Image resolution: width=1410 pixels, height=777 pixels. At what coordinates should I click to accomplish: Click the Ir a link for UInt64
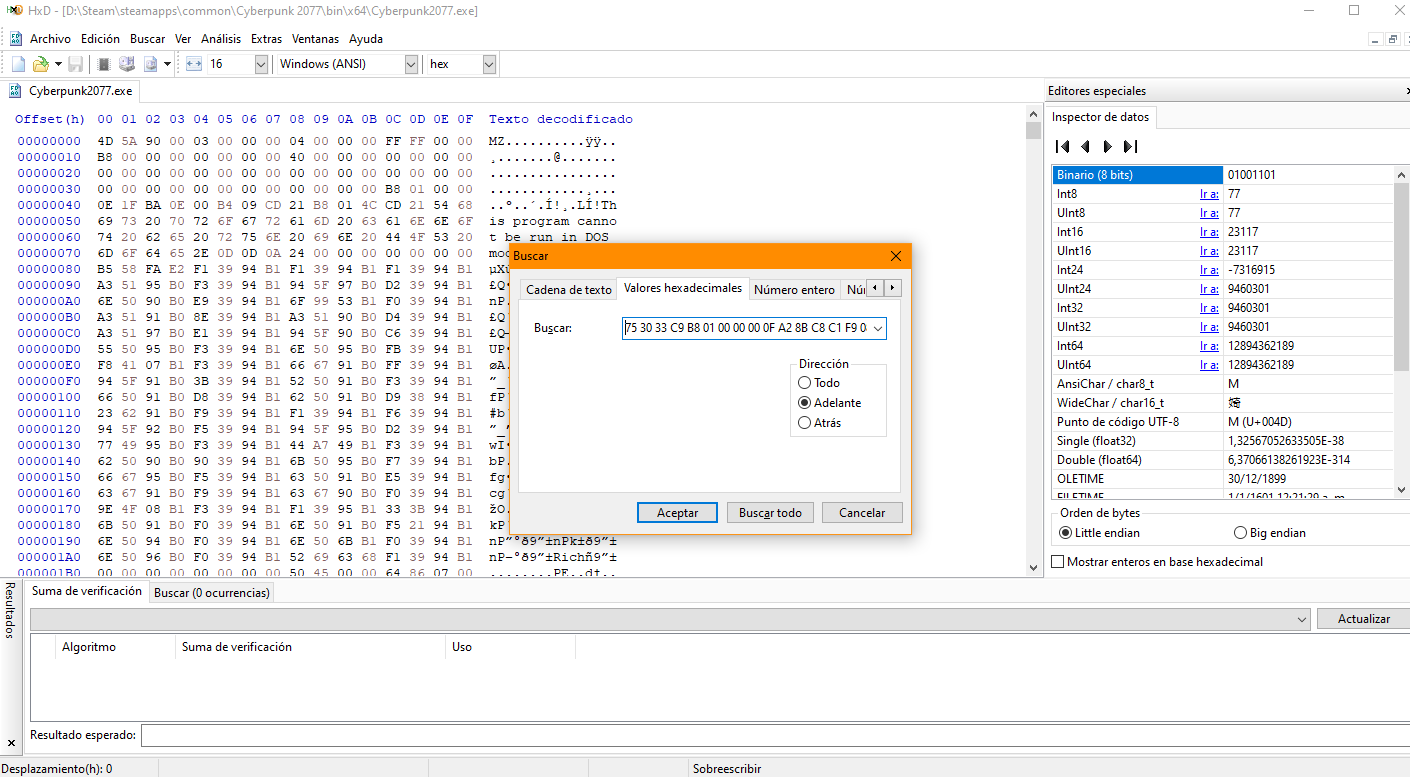pos(1209,365)
